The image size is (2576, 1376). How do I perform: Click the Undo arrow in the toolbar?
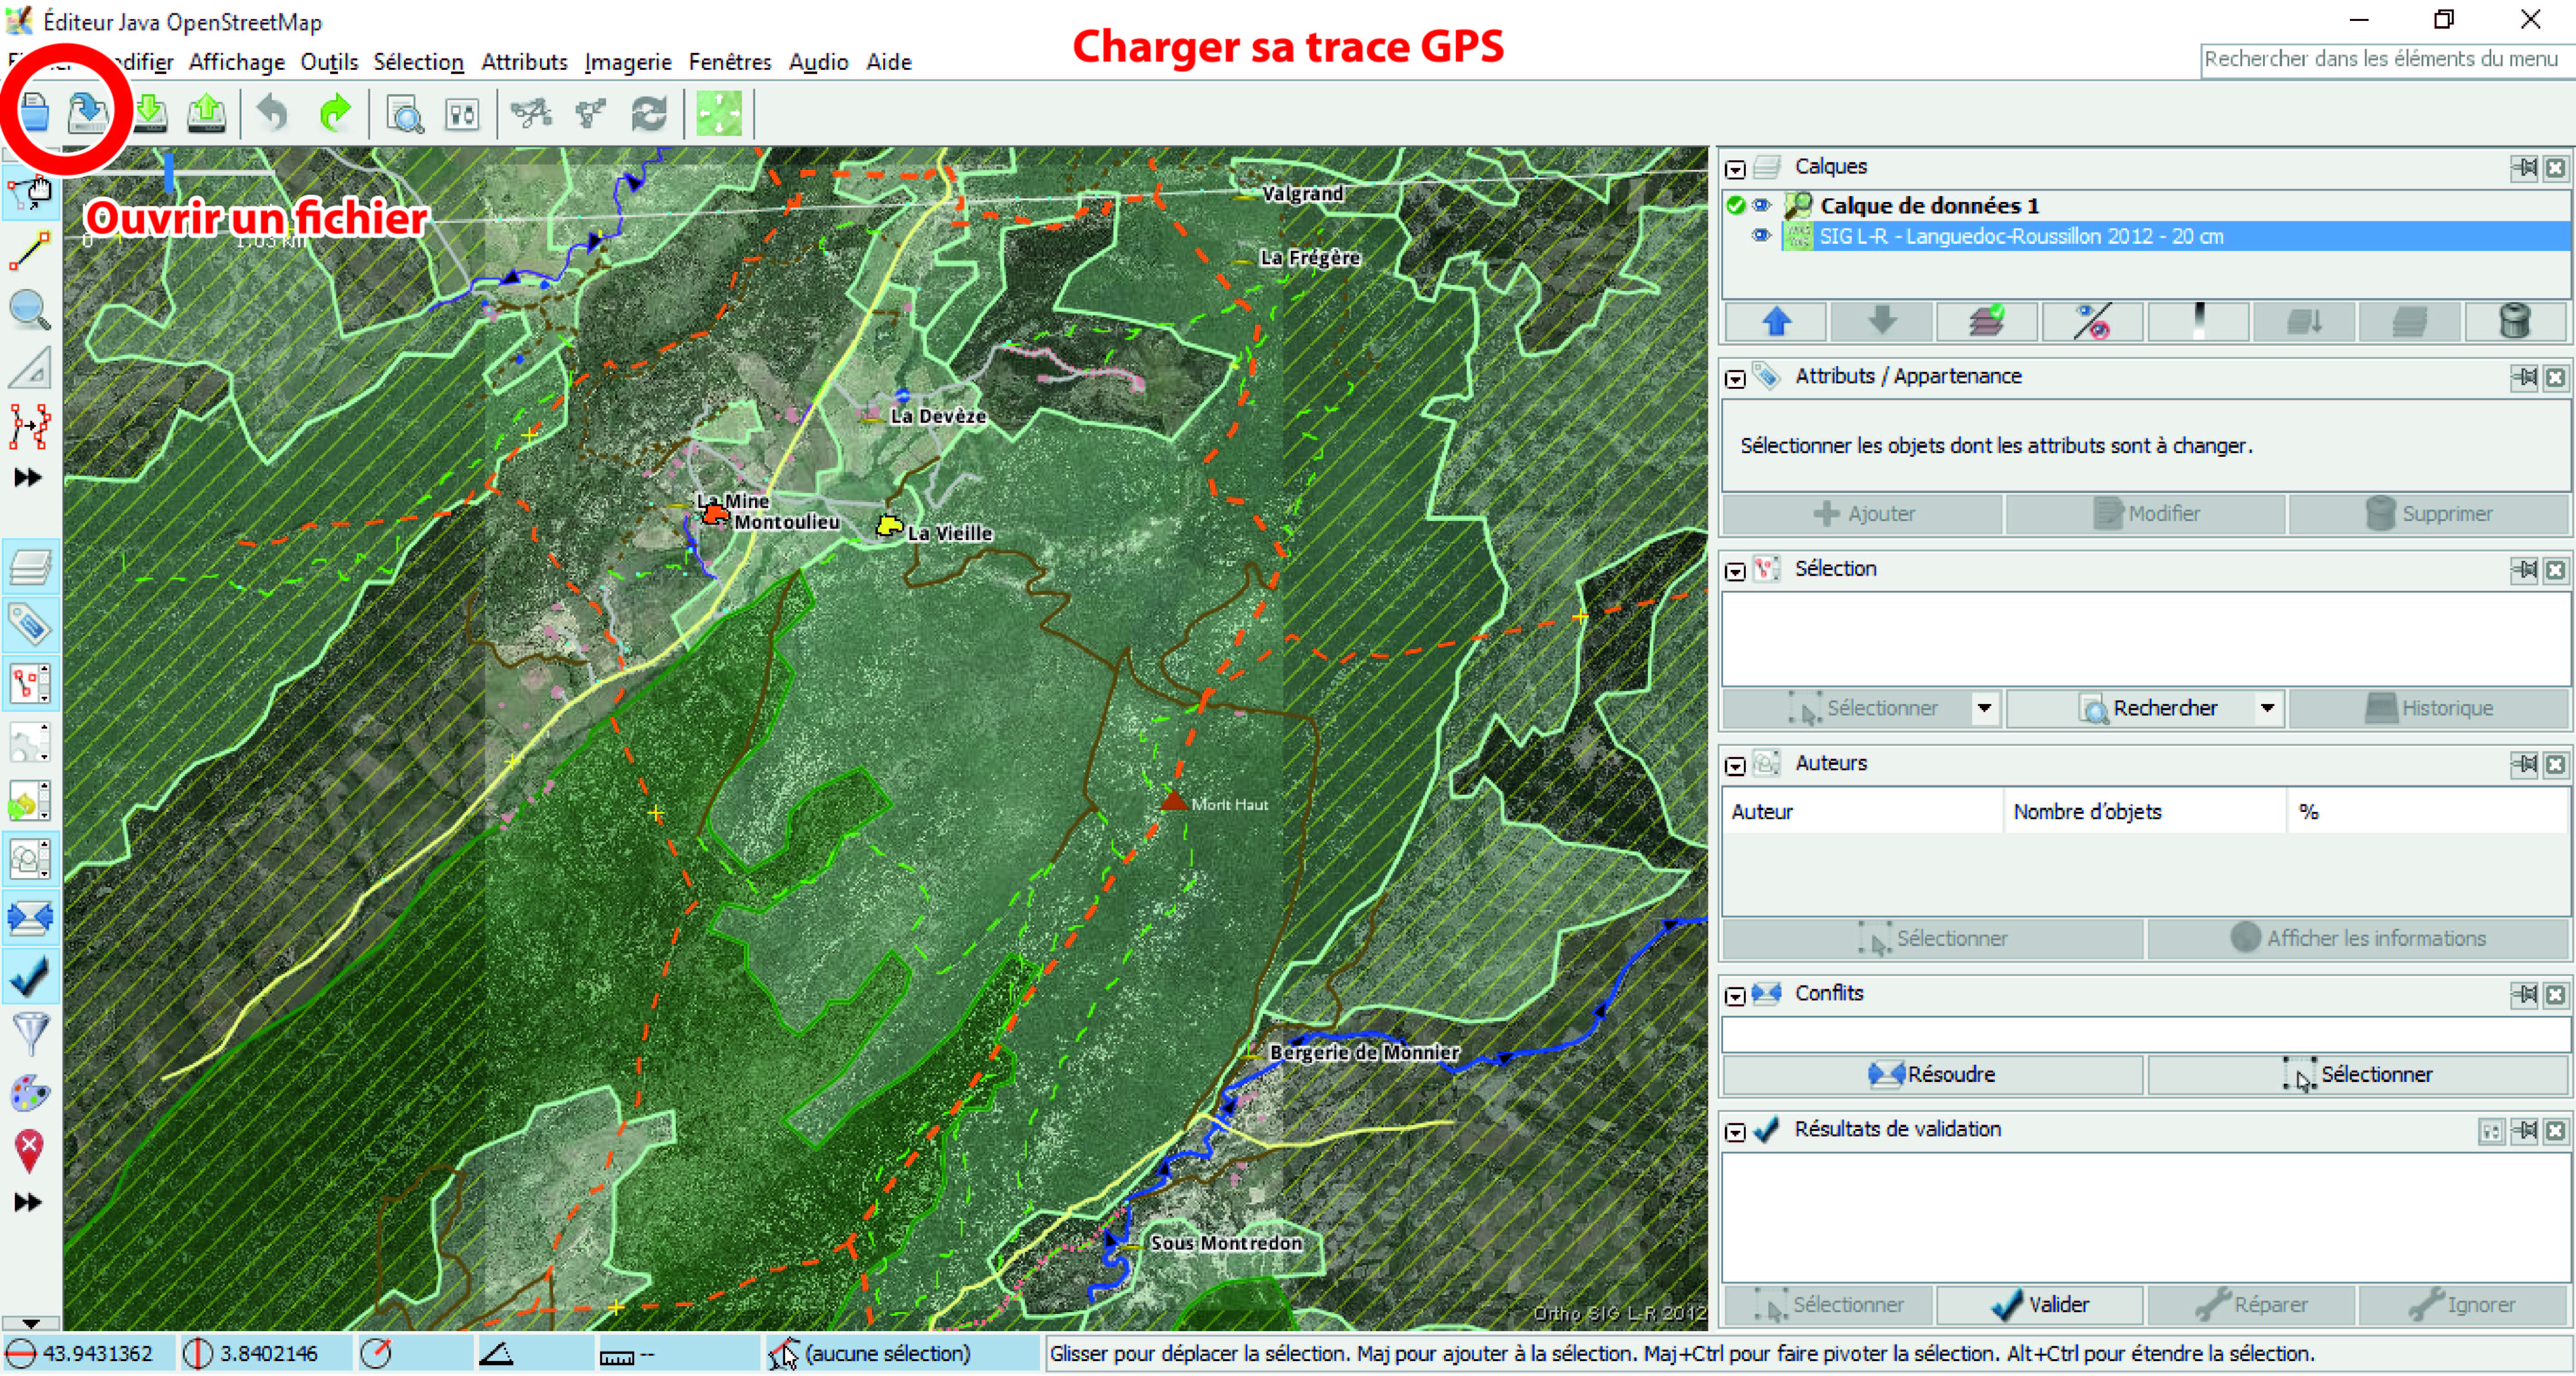coord(271,113)
